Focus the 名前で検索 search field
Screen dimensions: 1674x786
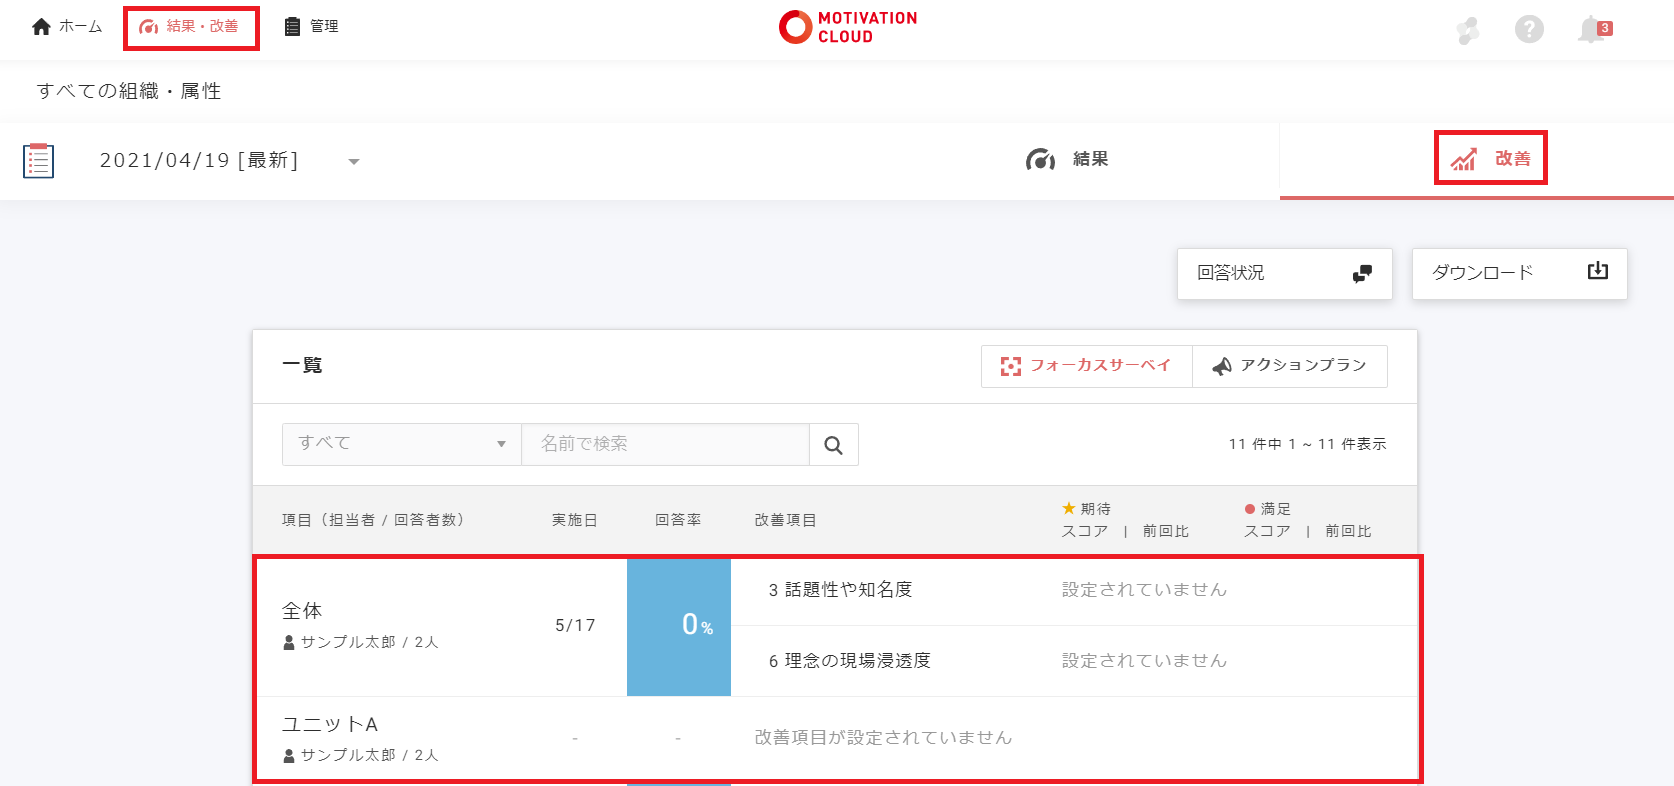(x=665, y=444)
